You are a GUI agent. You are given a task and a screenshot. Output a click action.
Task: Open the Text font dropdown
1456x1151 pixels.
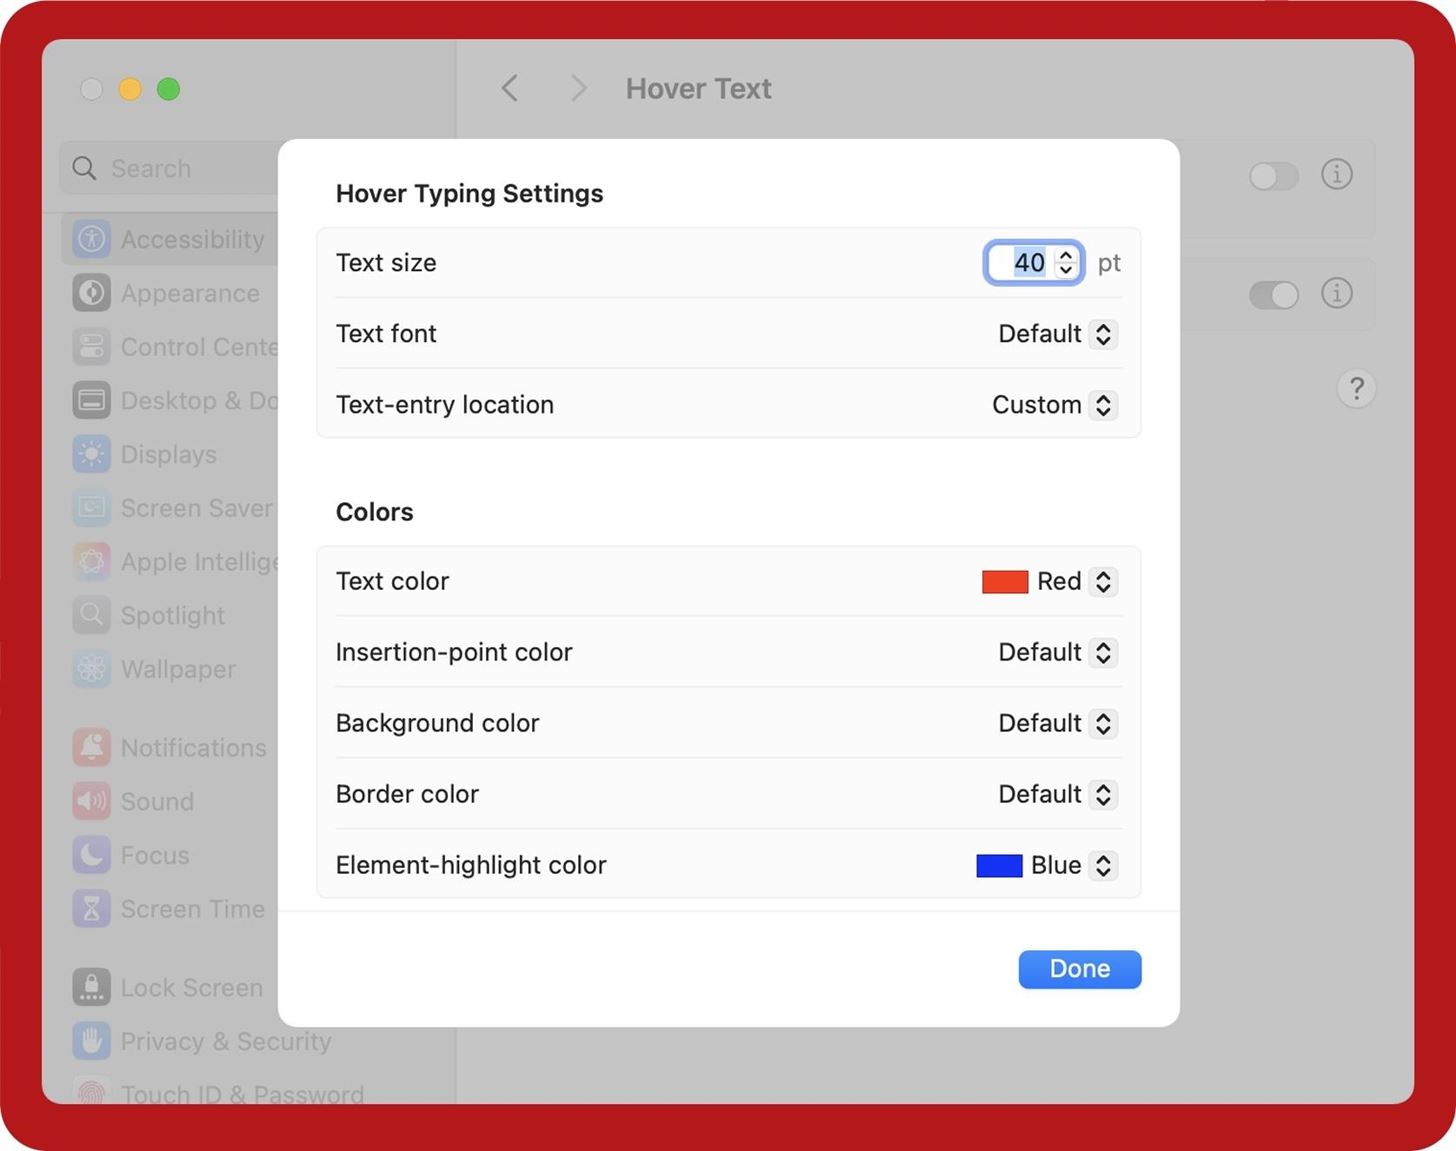pos(1103,334)
